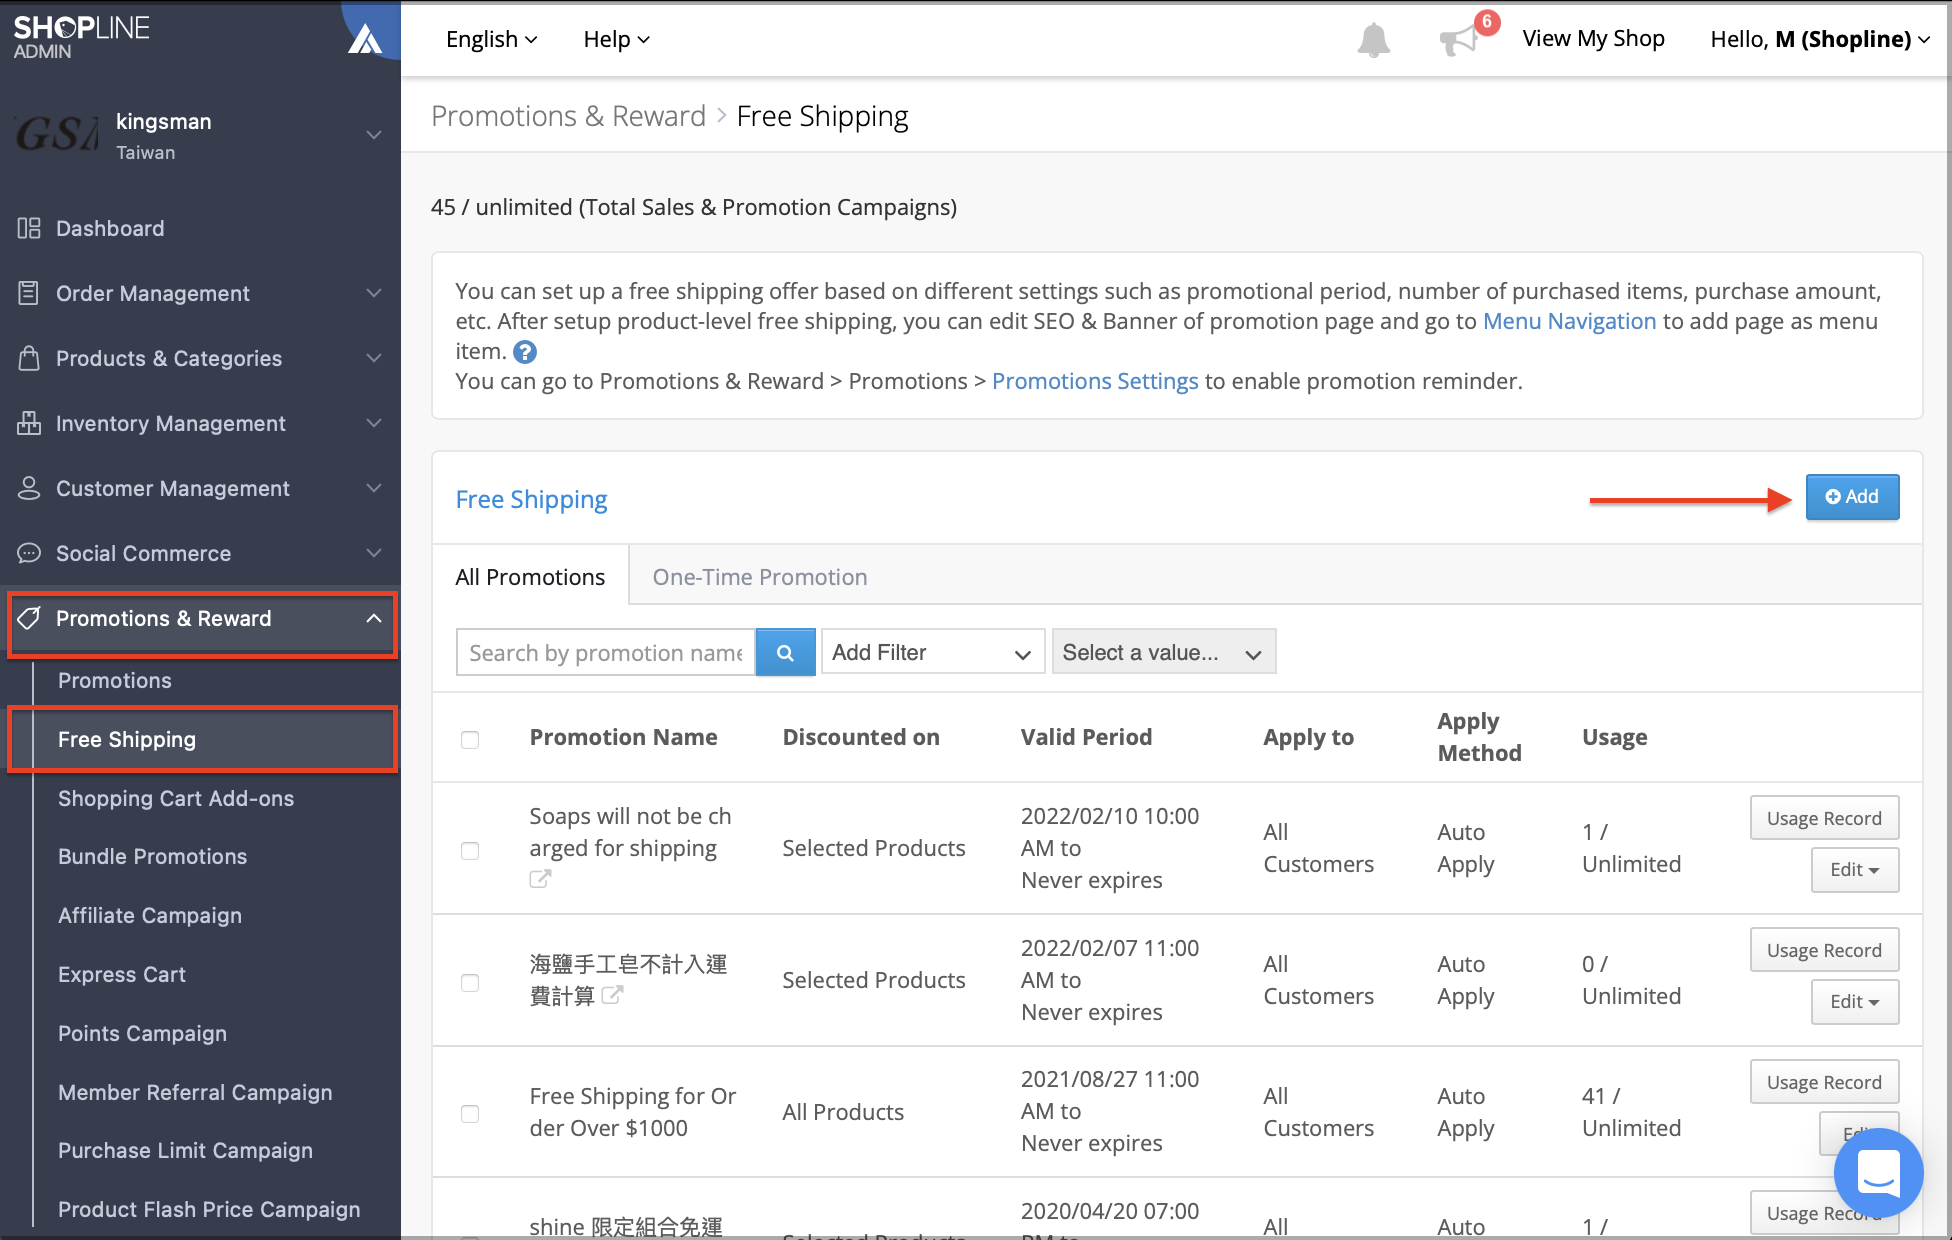Click the Free Shipping section heading link
The width and height of the screenshot is (1952, 1240).
[531, 499]
